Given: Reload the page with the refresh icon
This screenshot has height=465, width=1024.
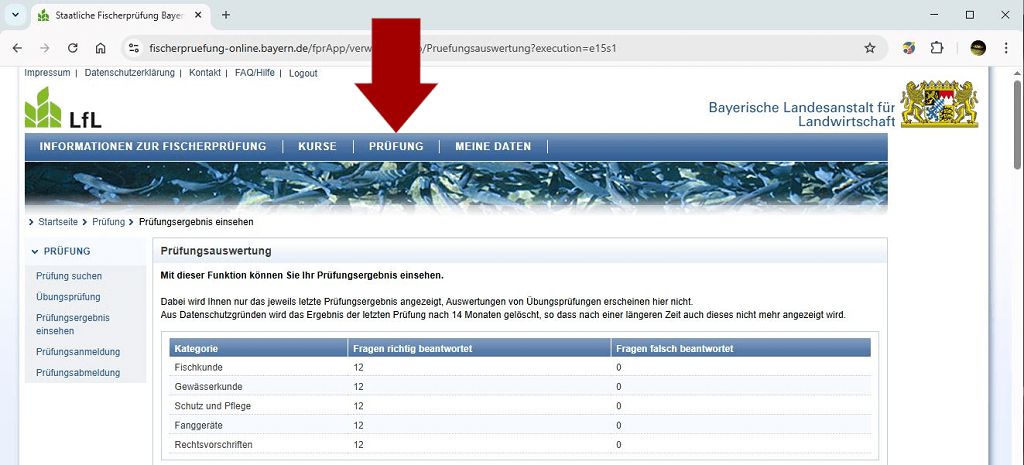Looking at the screenshot, I should click(x=73, y=48).
